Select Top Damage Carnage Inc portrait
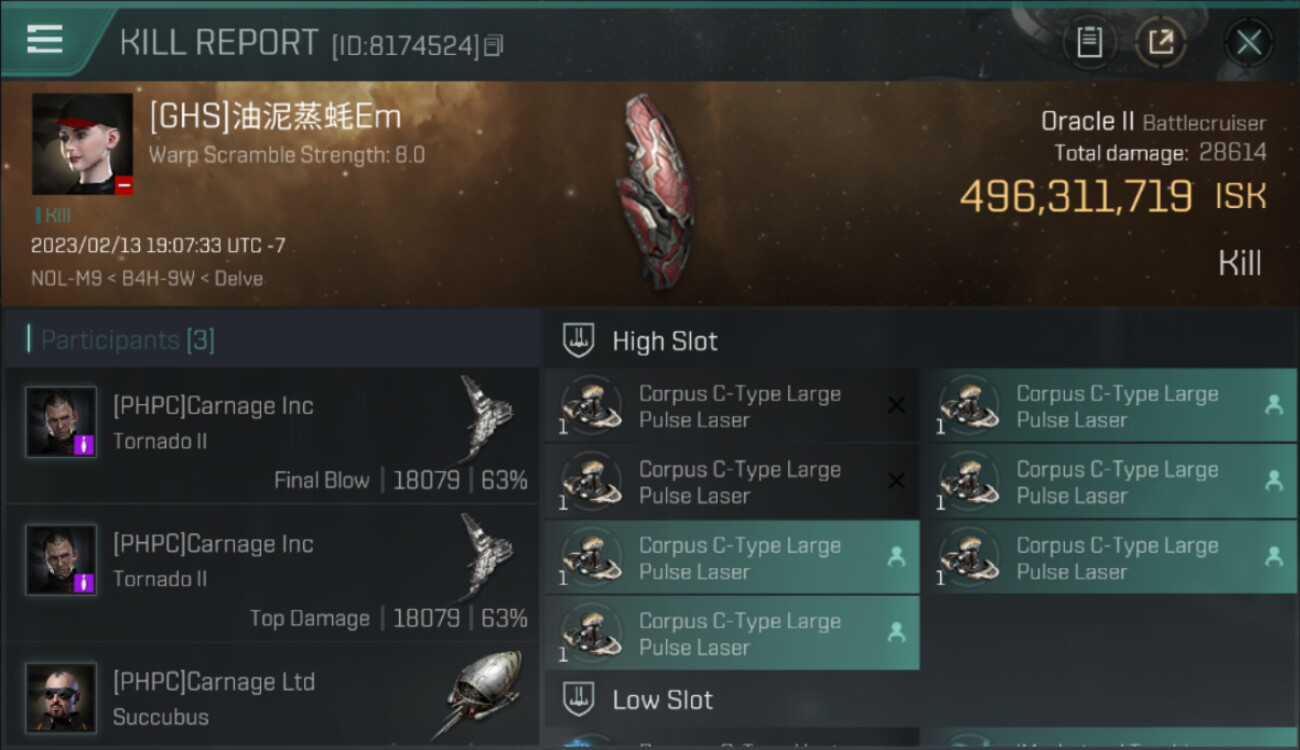 pyautogui.click(x=62, y=559)
